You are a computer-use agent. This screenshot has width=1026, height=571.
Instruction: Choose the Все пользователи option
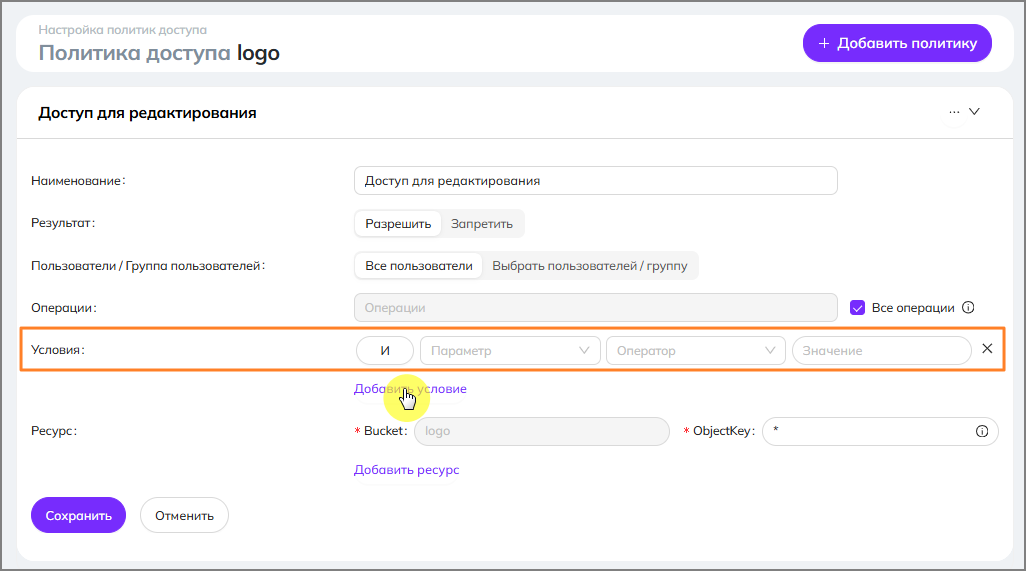click(418, 266)
